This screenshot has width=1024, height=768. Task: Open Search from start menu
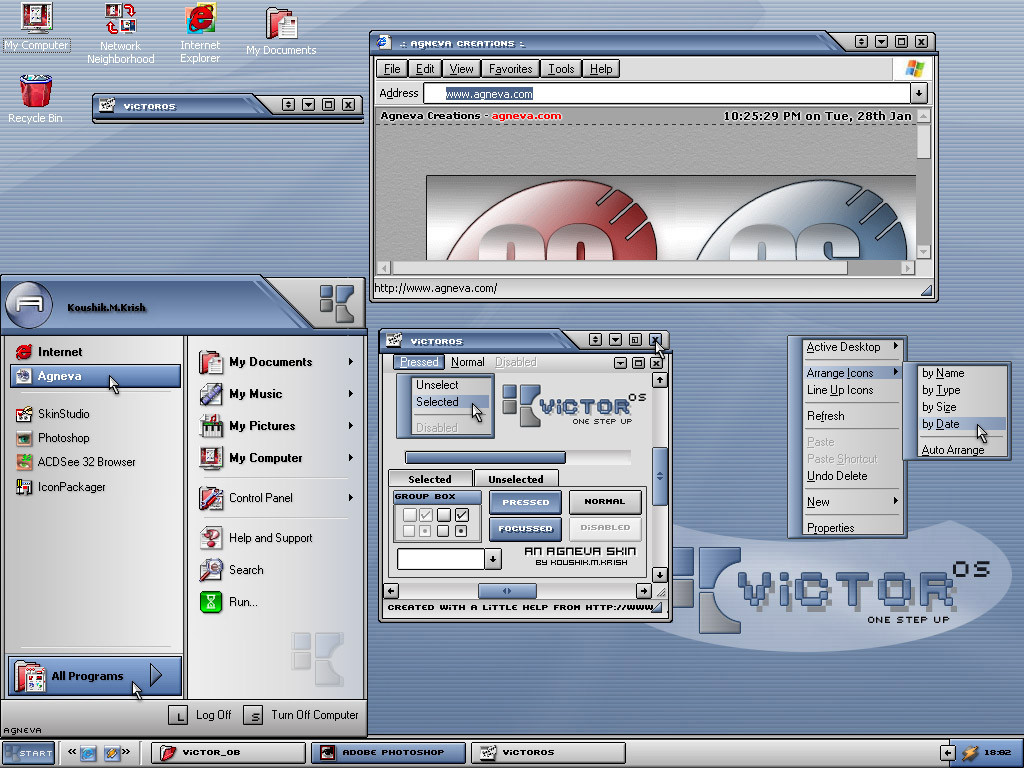(232, 569)
